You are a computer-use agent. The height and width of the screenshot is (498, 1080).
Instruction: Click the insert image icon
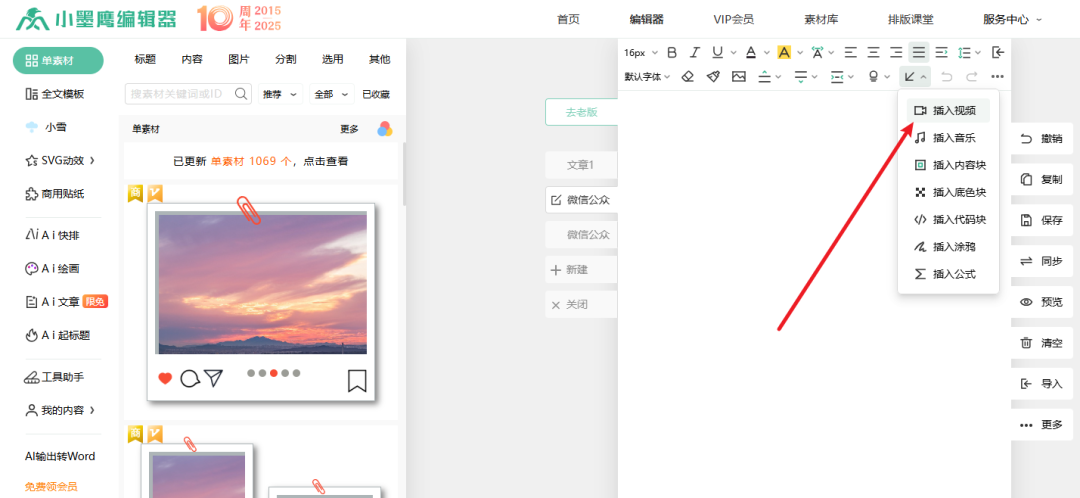pos(739,76)
